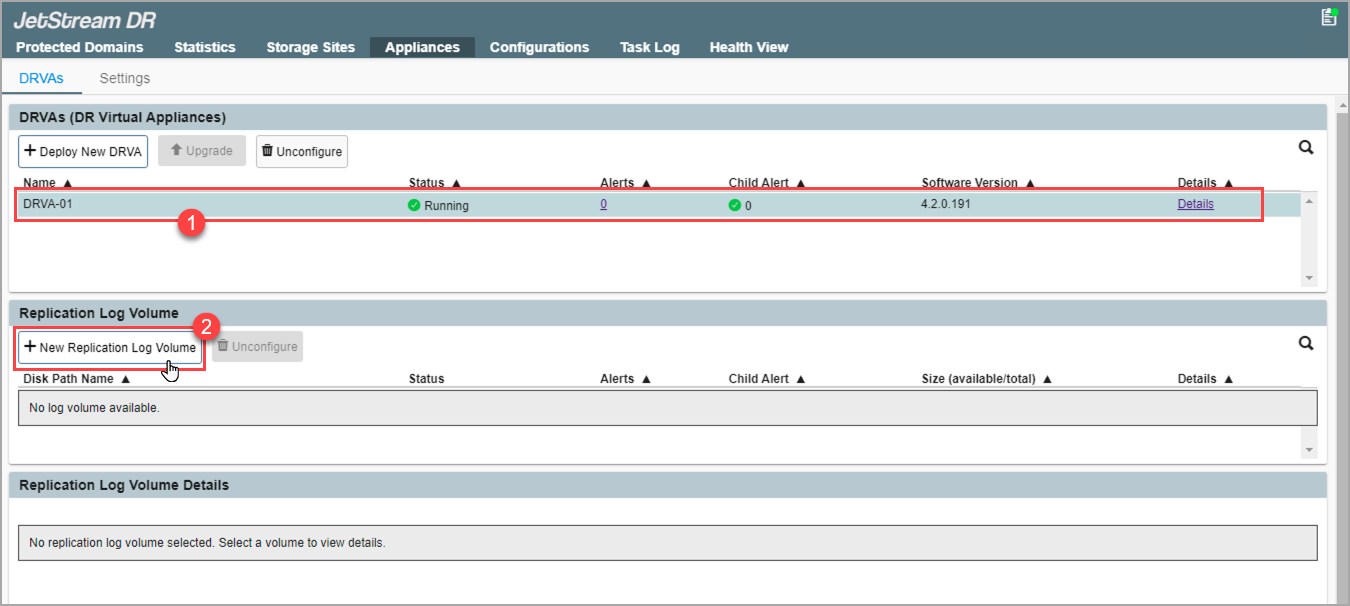Click the task log clipboard icon top-right
The width and height of the screenshot is (1350, 606).
[x=1328, y=17]
